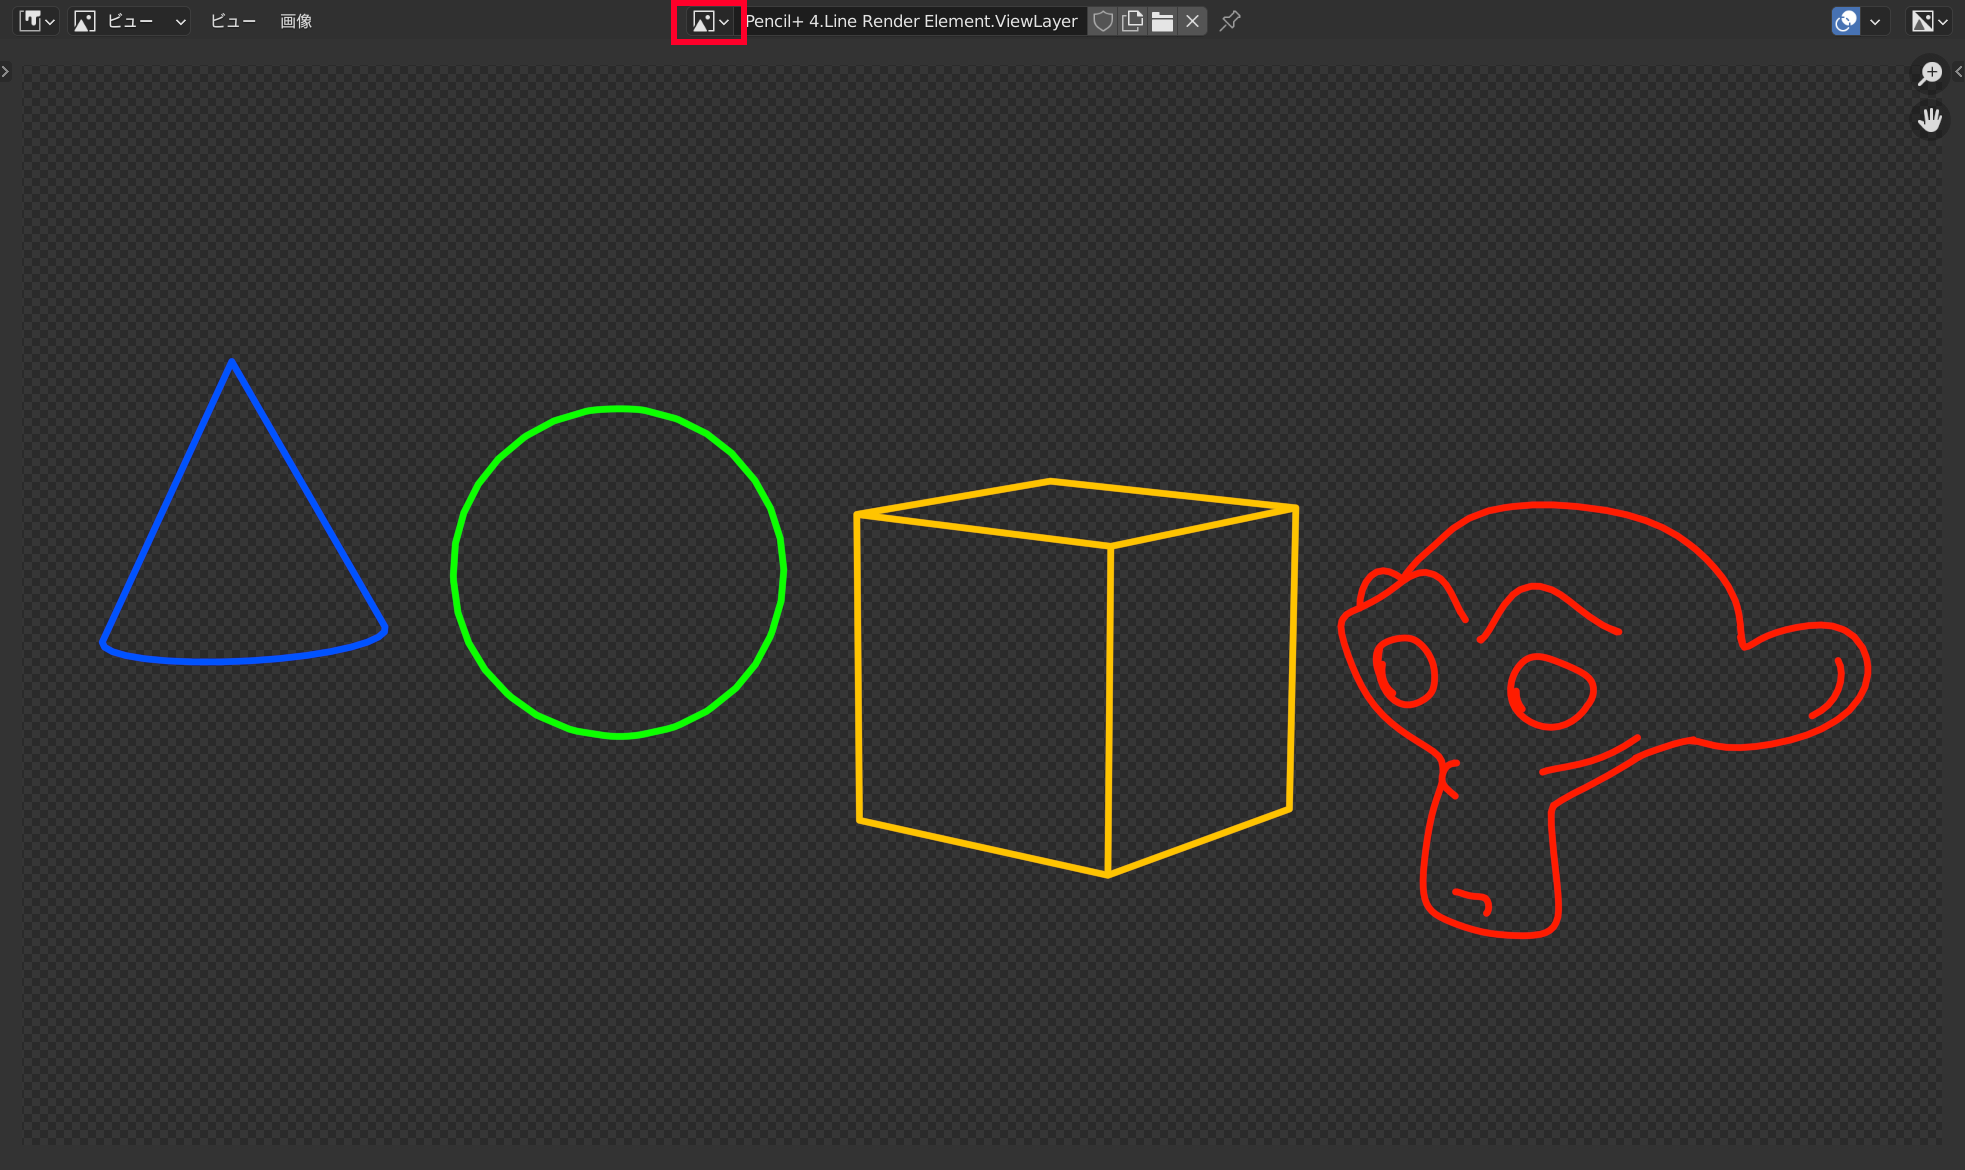Image resolution: width=1965 pixels, height=1170 pixels.
Task: Browse linked images dropdown
Action: pyautogui.click(x=710, y=21)
